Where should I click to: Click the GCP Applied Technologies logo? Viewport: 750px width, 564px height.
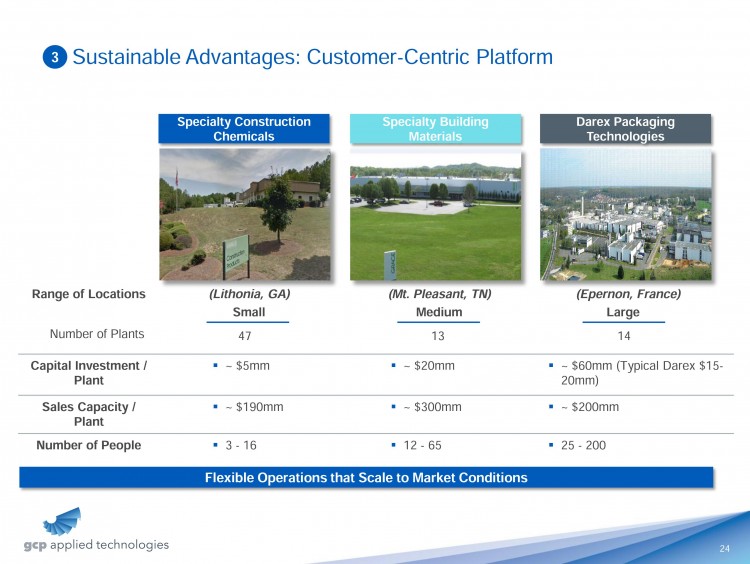tap(96, 532)
